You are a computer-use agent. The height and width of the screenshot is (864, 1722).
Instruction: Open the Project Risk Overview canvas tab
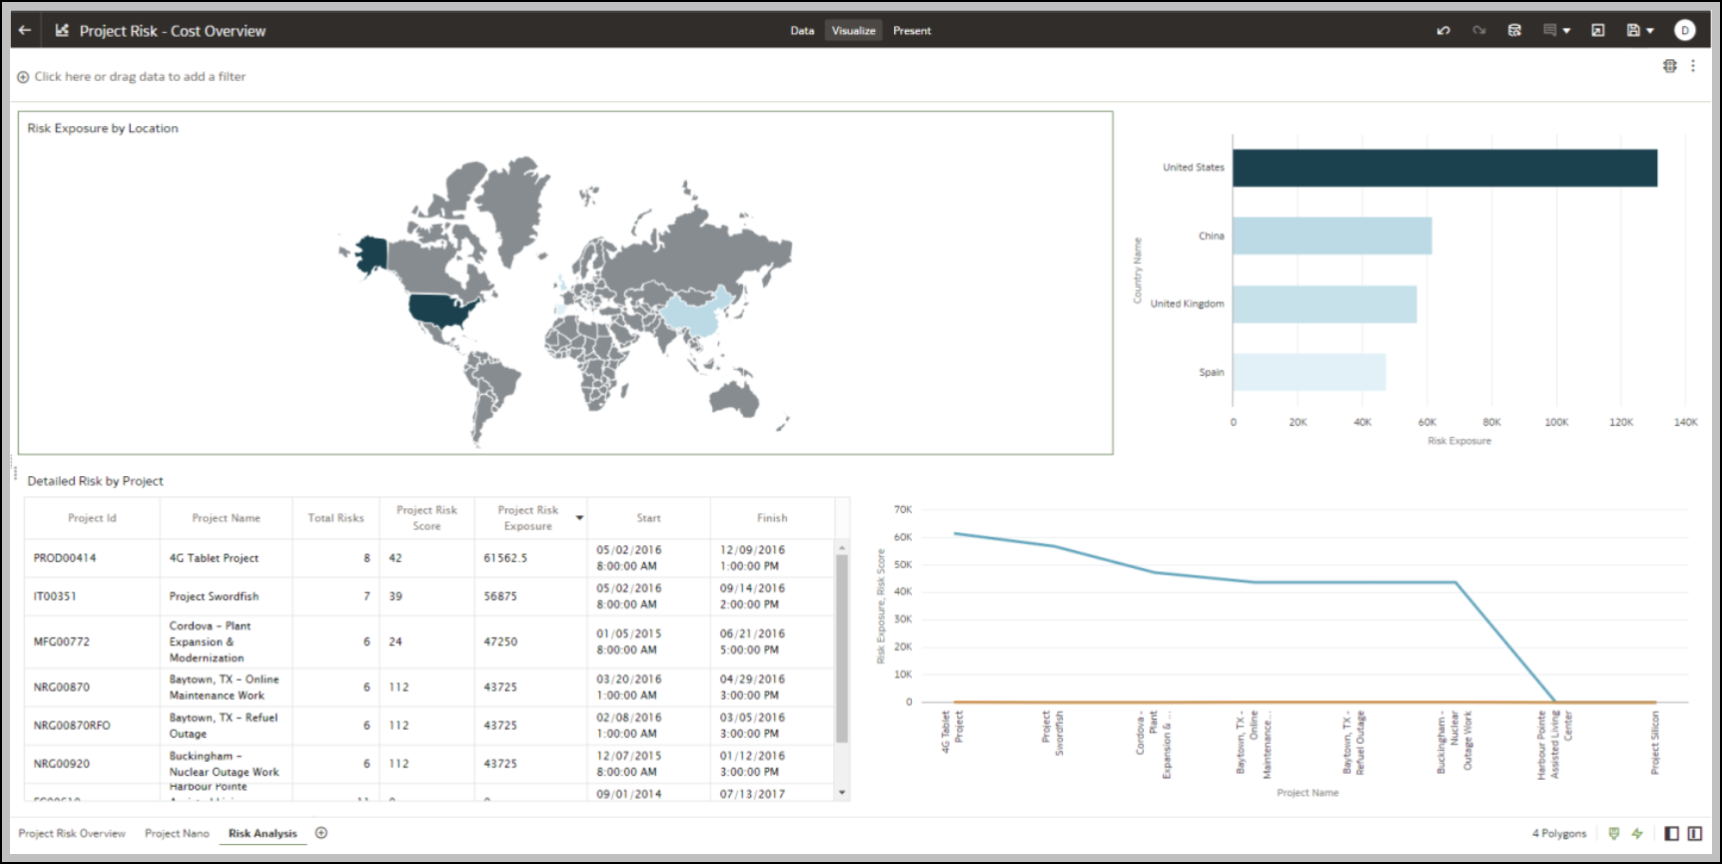pos(72,833)
